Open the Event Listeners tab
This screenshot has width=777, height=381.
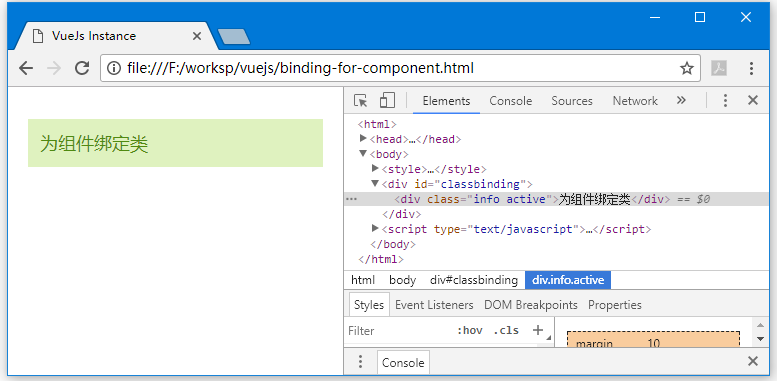pos(434,305)
